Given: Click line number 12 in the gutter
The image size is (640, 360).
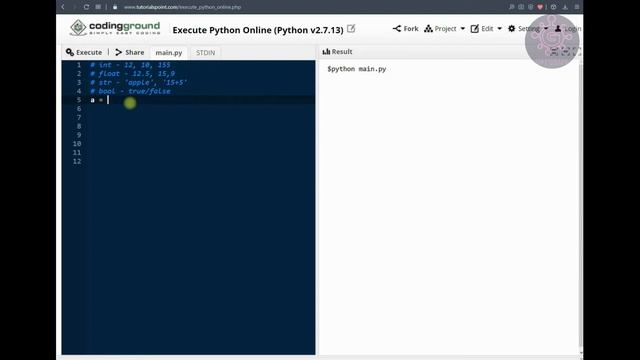Looking at the screenshot, I should point(77,161).
